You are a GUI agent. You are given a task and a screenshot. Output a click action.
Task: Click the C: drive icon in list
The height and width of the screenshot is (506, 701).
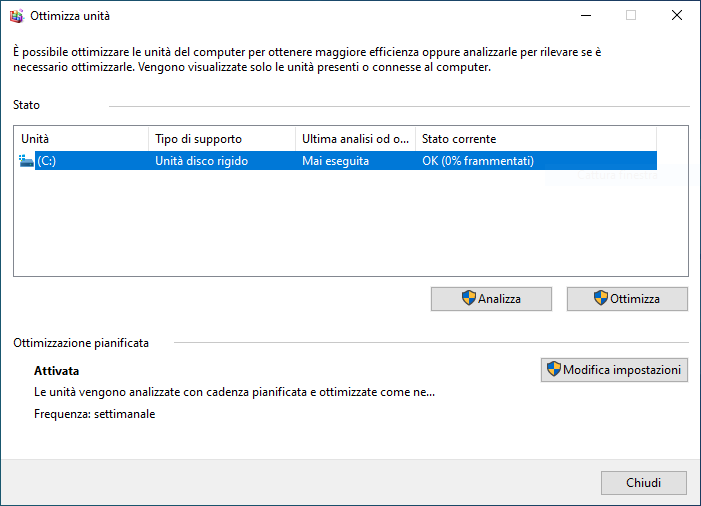click(27, 160)
